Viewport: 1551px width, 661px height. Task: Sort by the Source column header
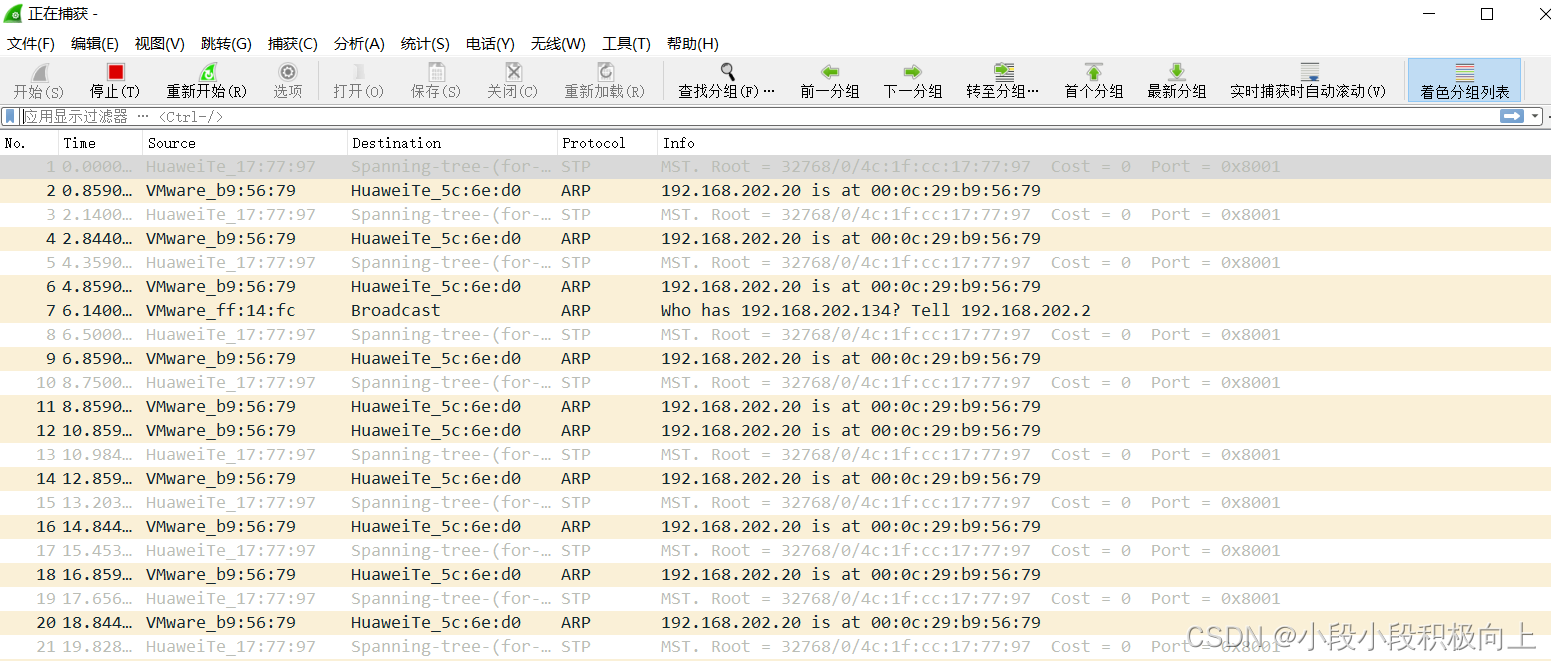[x=245, y=143]
